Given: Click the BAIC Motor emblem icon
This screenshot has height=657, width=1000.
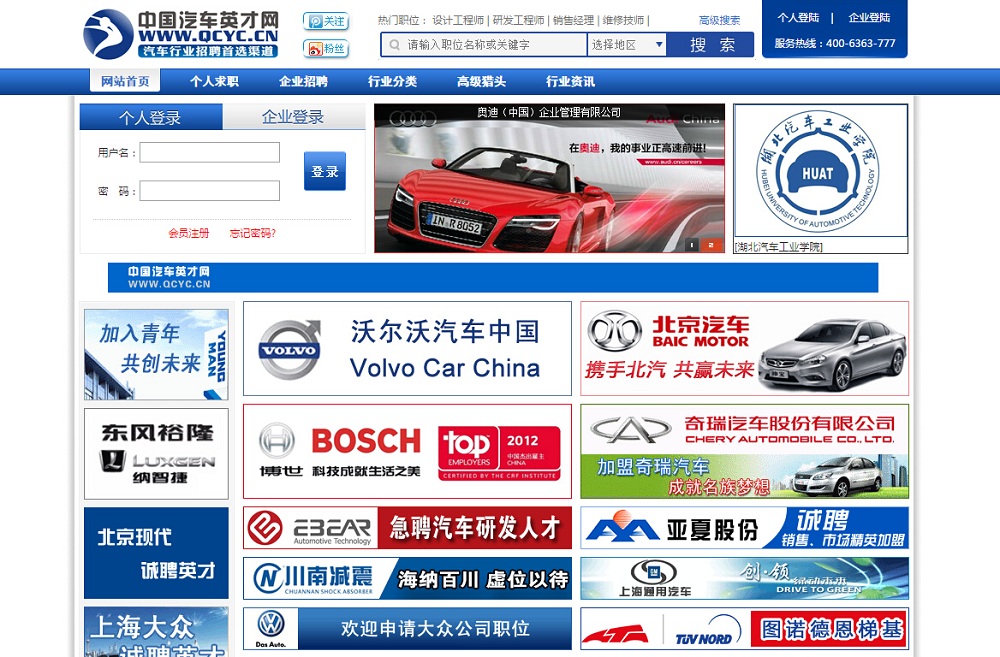Looking at the screenshot, I should pyautogui.click(x=615, y=332).
